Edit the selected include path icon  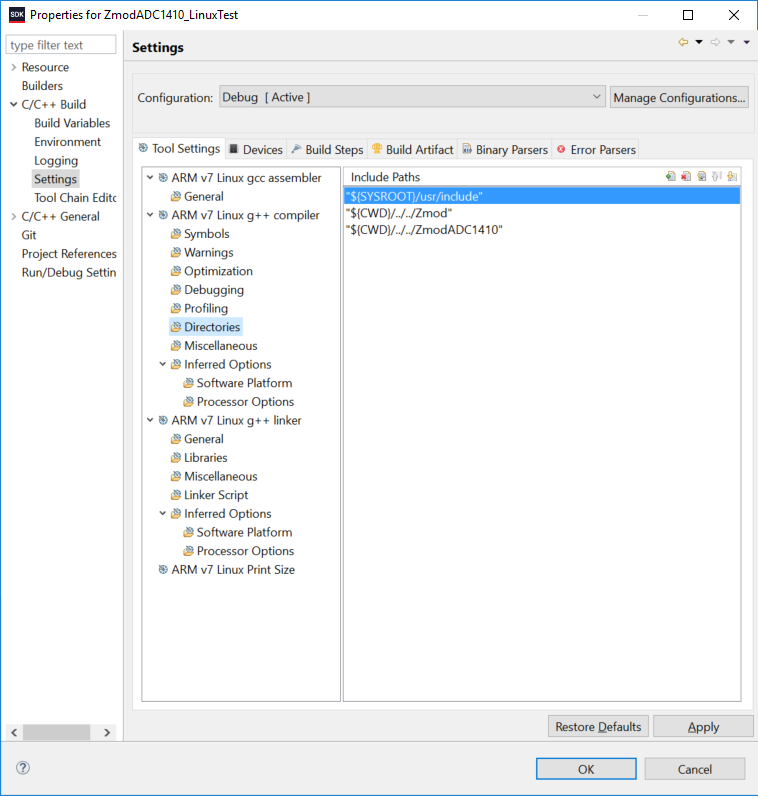[702, 176]
